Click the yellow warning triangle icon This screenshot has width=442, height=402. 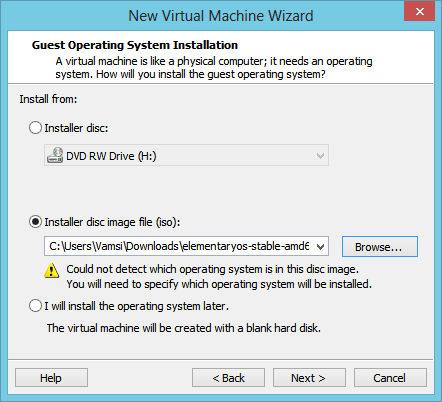pos(52,270)
